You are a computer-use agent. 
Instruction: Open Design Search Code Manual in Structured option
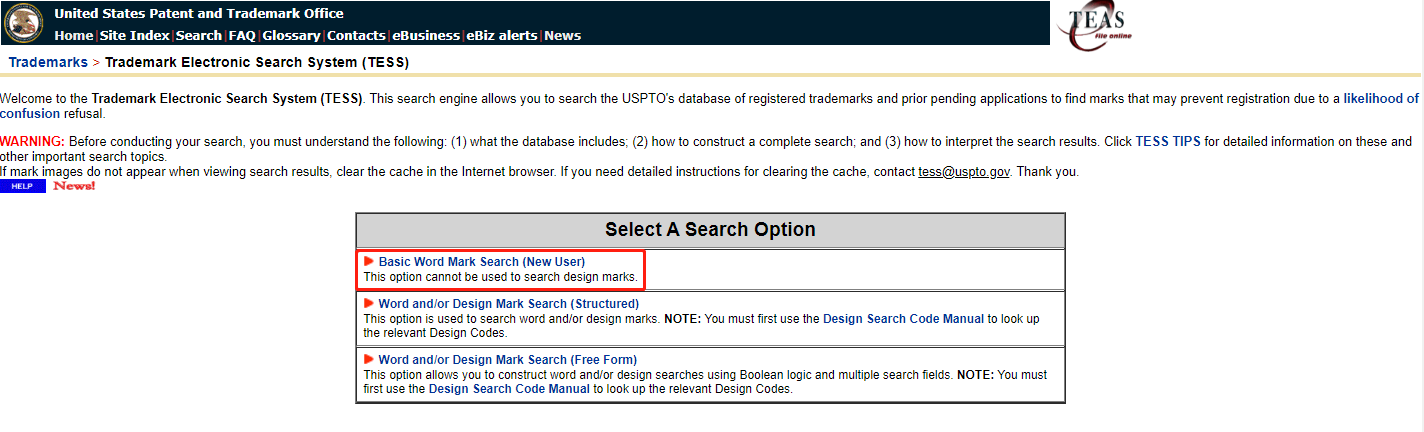pos(903,319)
